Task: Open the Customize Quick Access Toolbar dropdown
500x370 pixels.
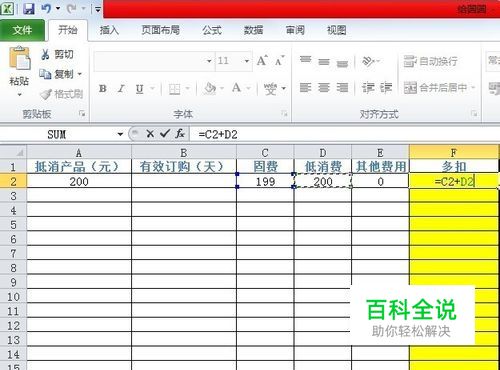Action: click(98, 9)
